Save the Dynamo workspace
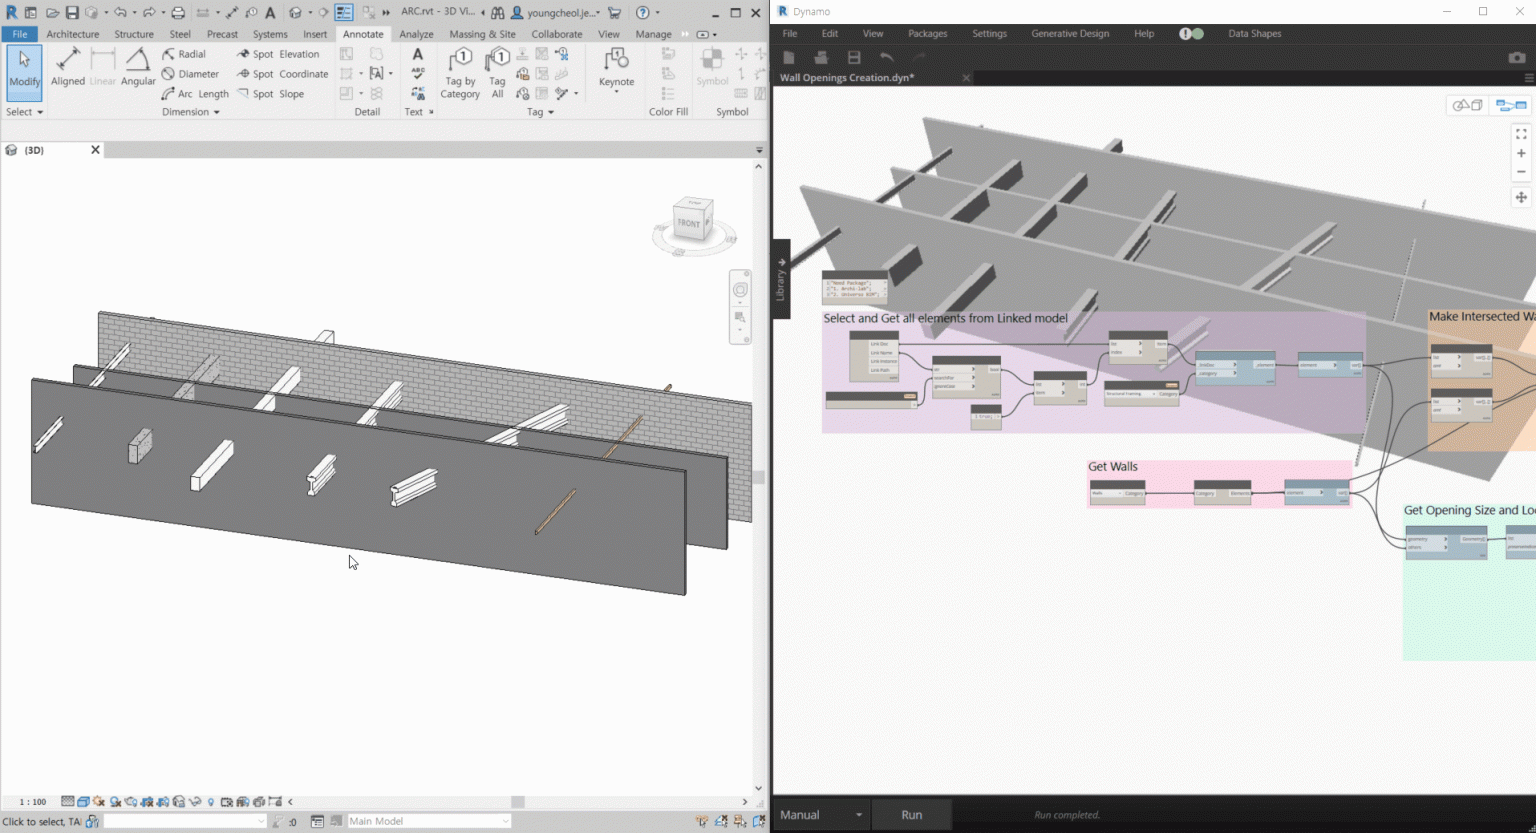The width and height of the screenshot is (1536, 833). pyautogui.click(x=854, y=57)
